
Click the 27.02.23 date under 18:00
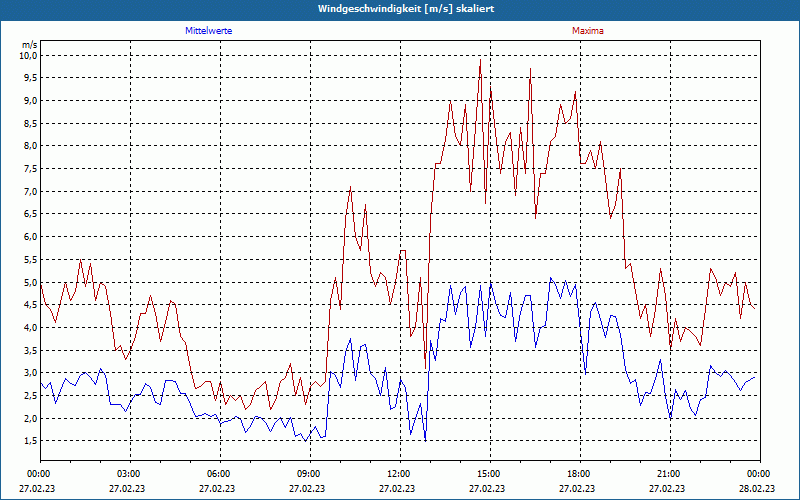(577, 488)
